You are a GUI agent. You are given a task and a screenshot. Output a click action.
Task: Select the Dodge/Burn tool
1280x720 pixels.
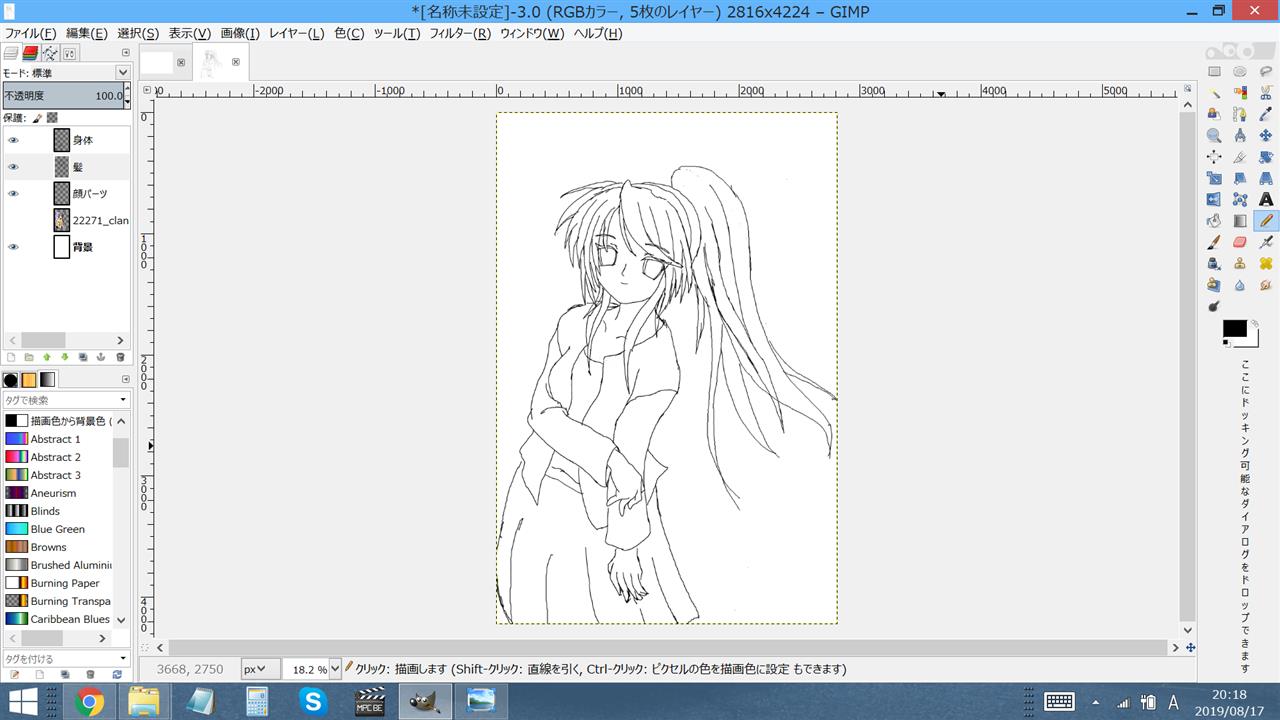click(x=1214, y=306)
